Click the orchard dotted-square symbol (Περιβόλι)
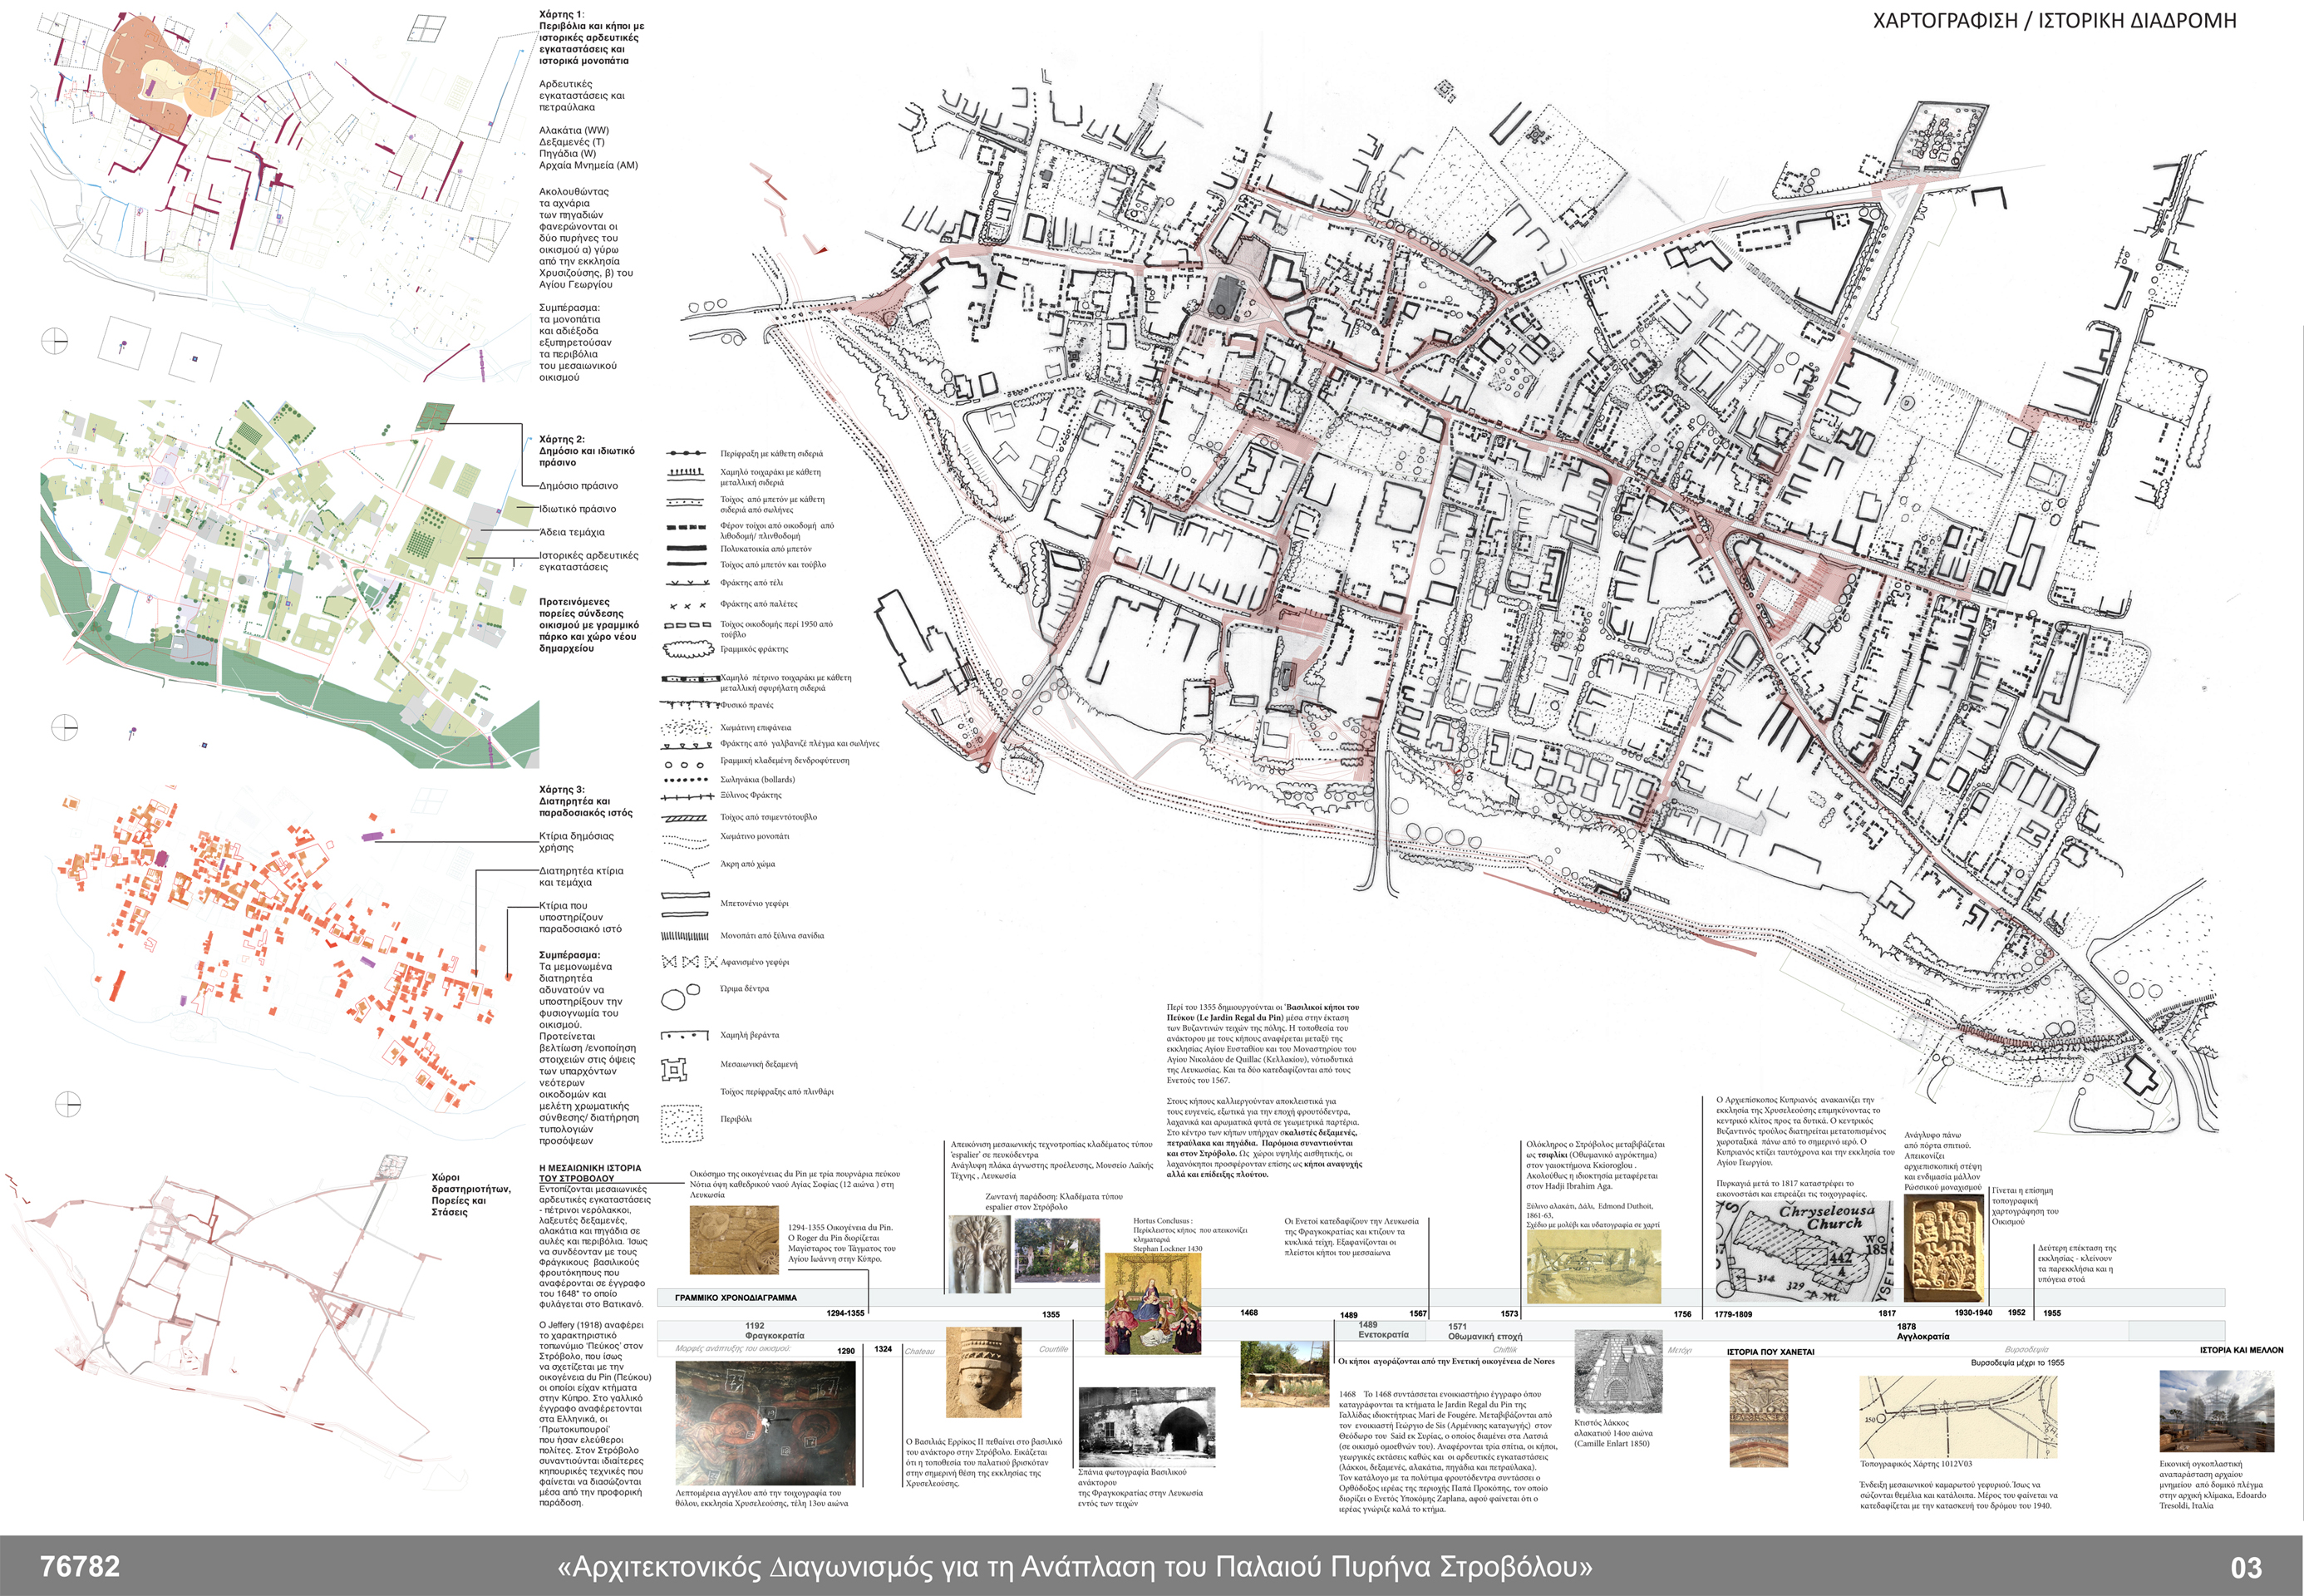 coord(681,1123)
